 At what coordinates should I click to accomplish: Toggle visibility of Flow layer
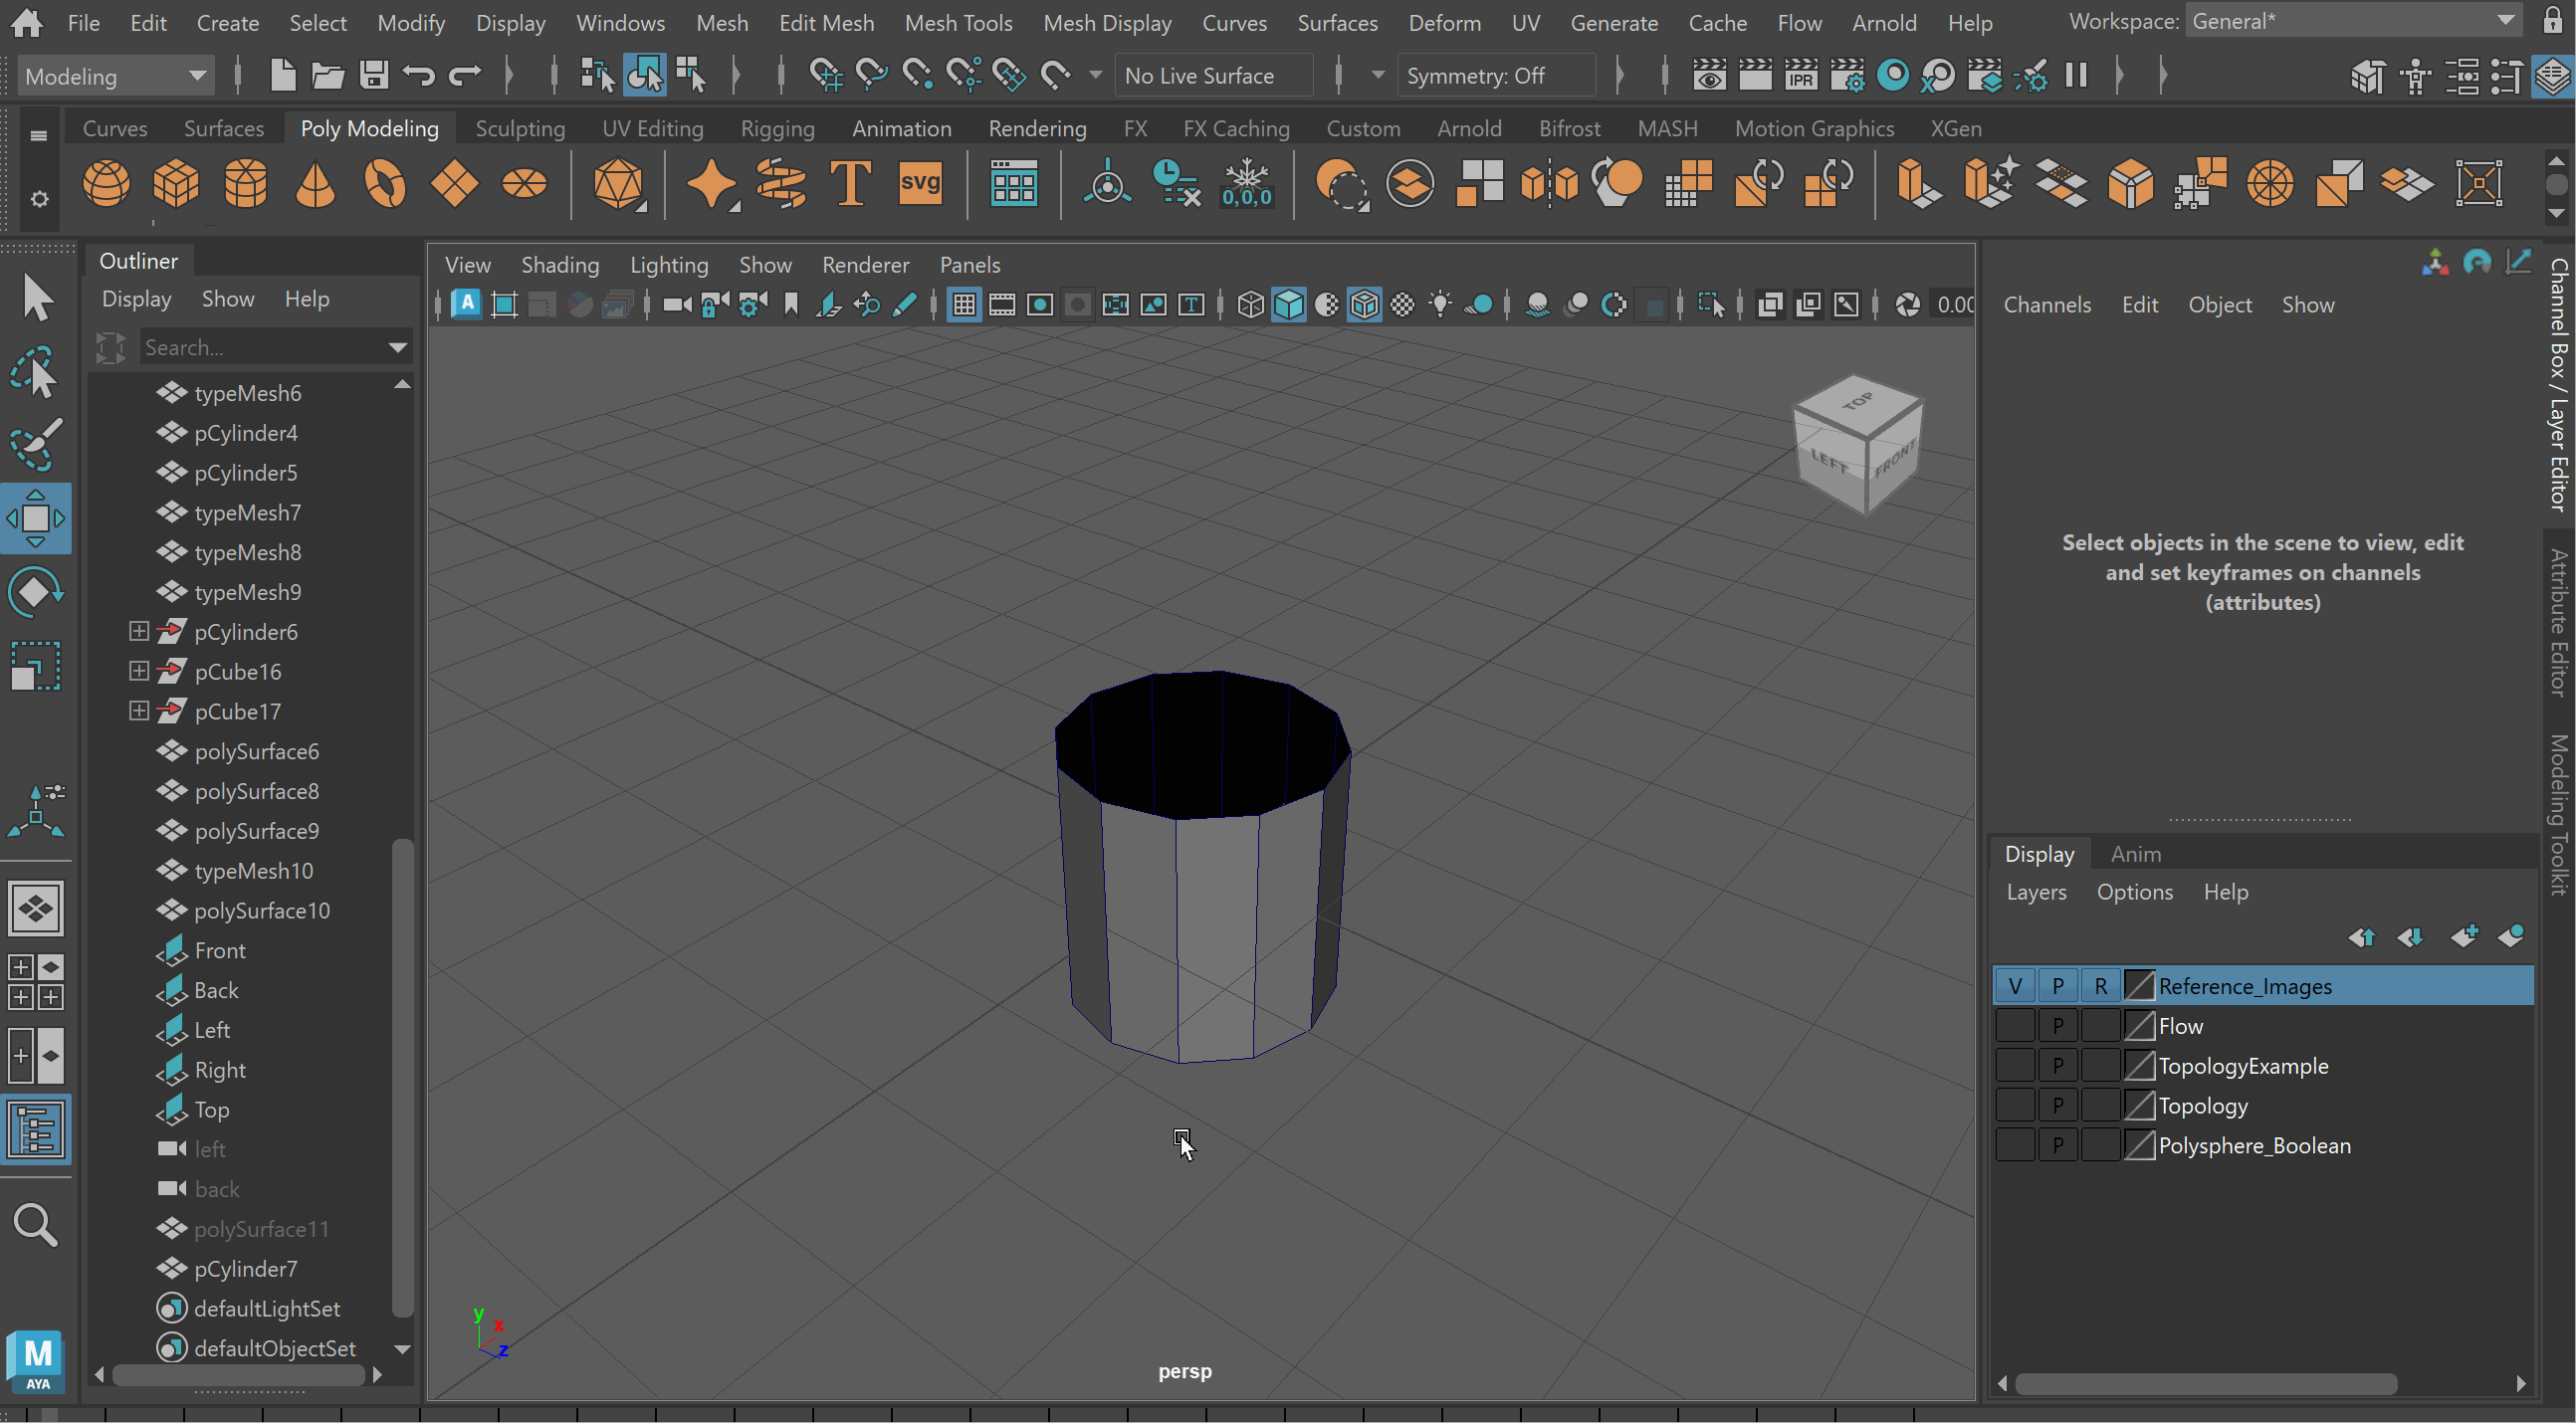click(2014, 1026)
